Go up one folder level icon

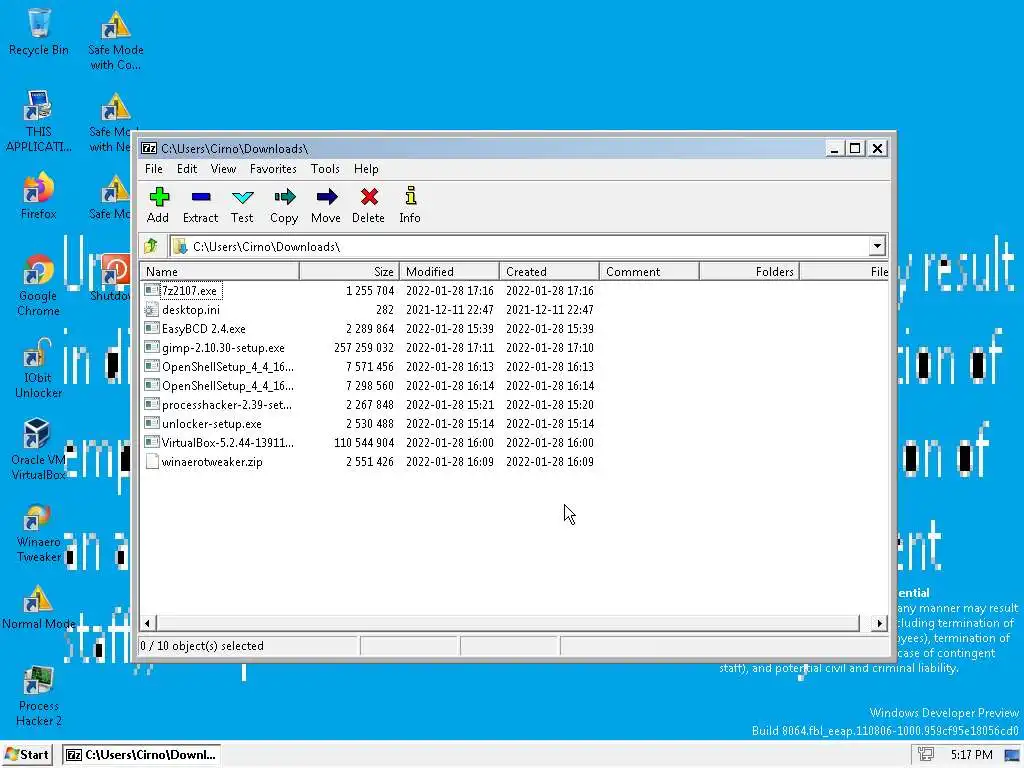tap(152, 246)
